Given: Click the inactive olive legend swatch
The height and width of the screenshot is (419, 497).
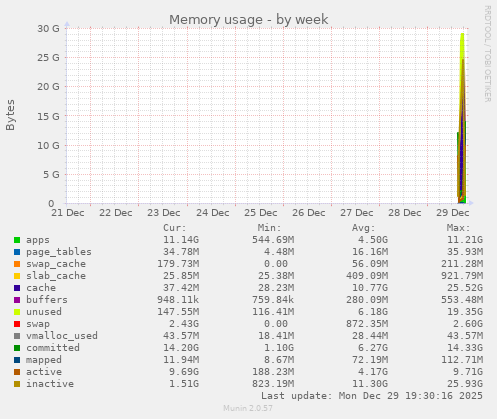Looking at the screenshot, I should (17, 384).
